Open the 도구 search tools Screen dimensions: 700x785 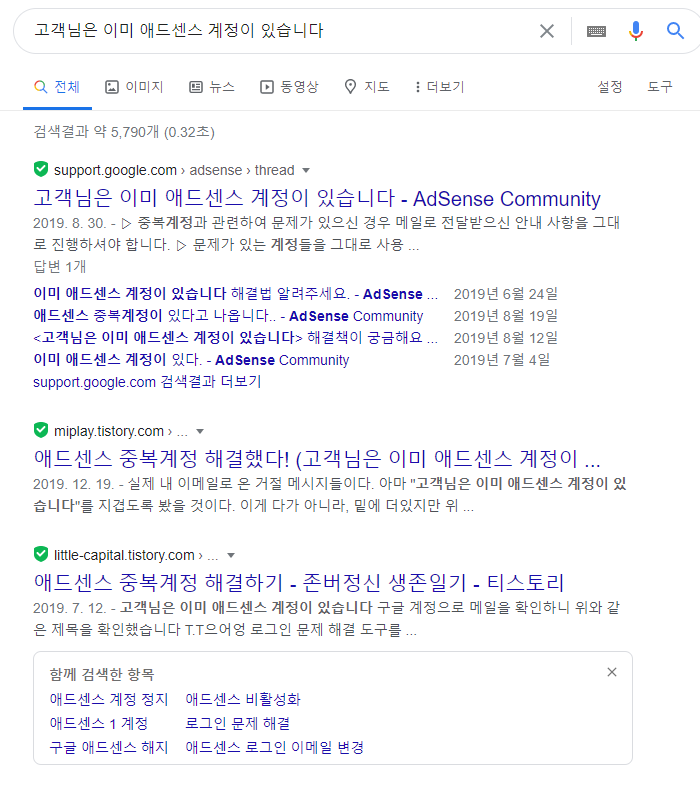659,87
